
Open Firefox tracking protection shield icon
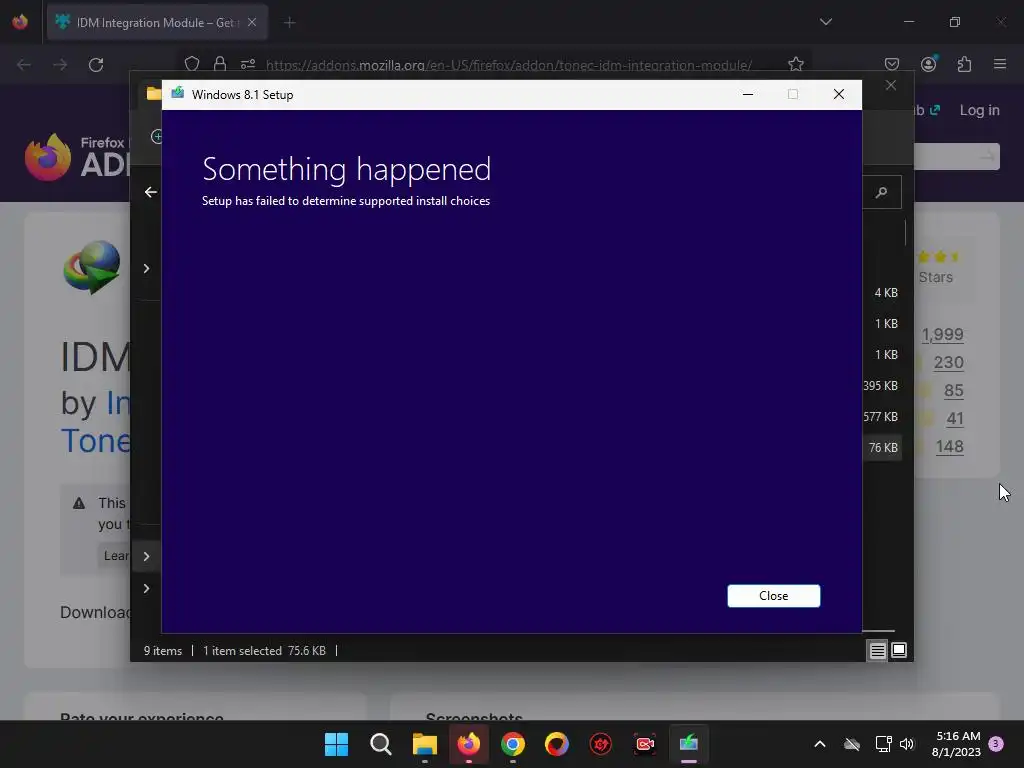192,64
